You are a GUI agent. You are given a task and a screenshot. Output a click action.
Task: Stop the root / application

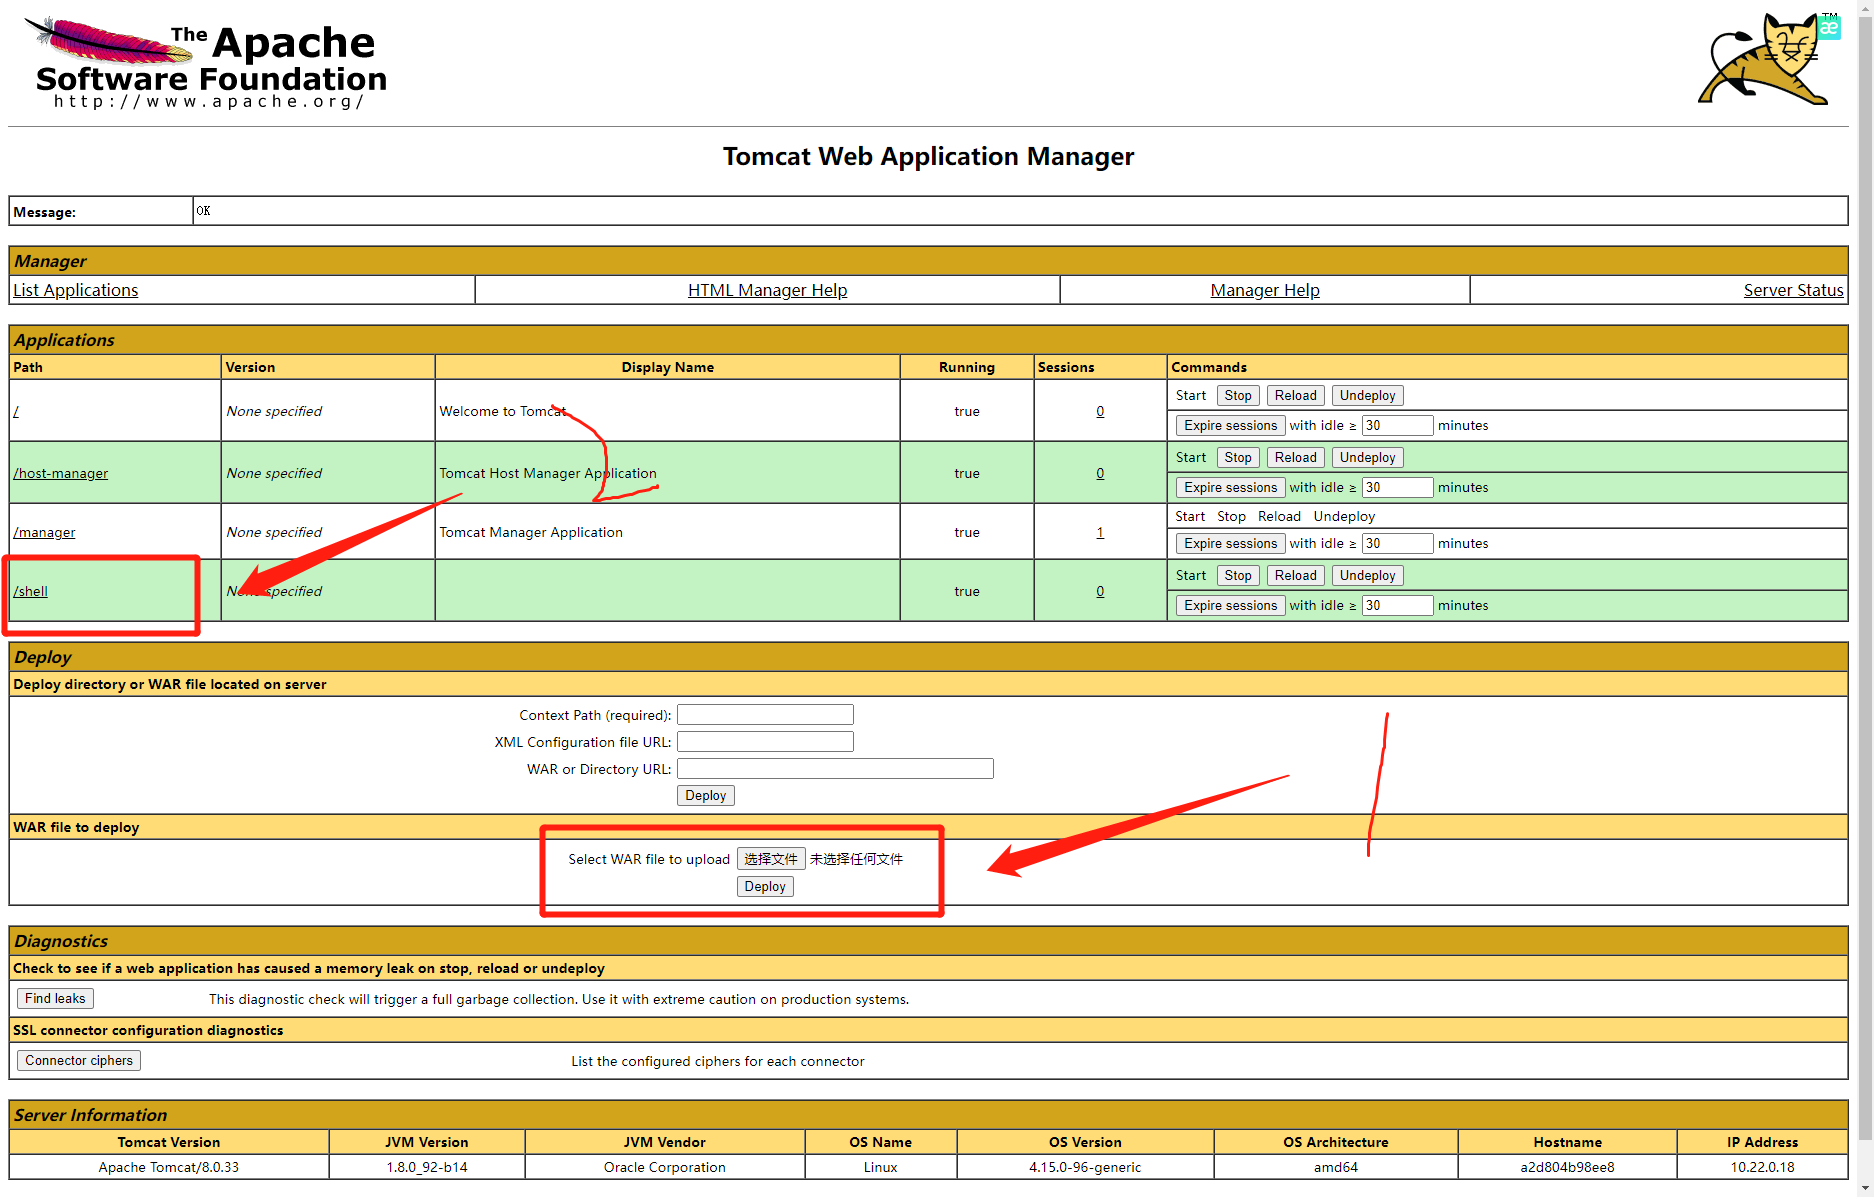point(1238,396)
